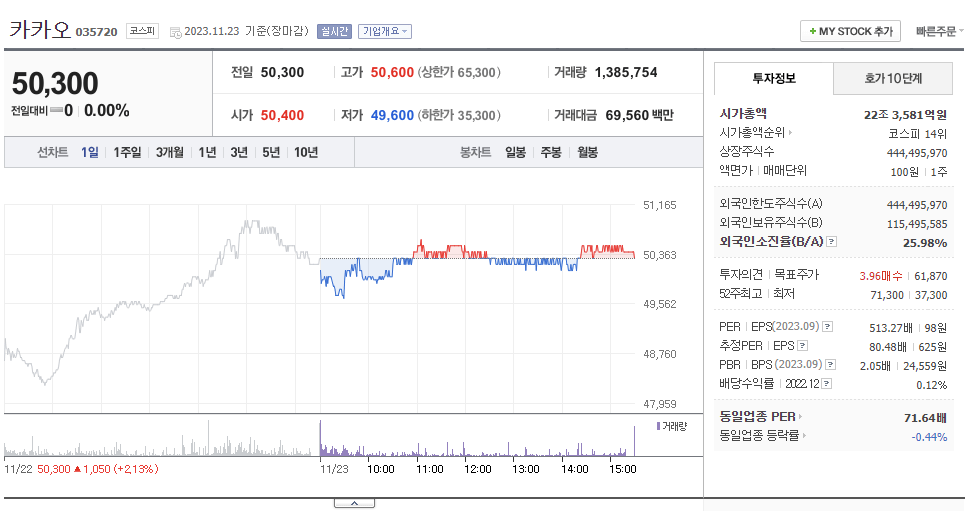Click the 목표주가 value 61,870
Image resolution: width=969 pixels, height=511 pixels.
931,276
